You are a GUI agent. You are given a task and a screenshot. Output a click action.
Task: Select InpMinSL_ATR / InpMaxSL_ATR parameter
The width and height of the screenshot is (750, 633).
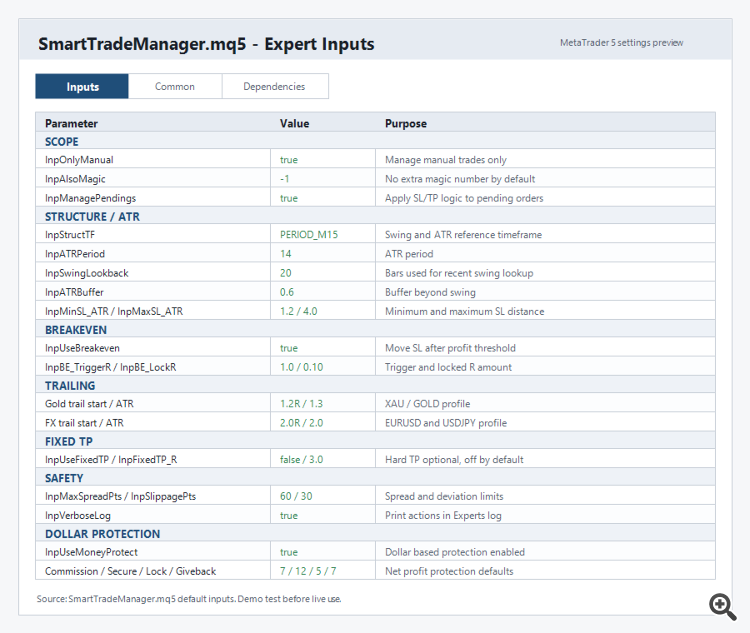[x=114, y=311]
